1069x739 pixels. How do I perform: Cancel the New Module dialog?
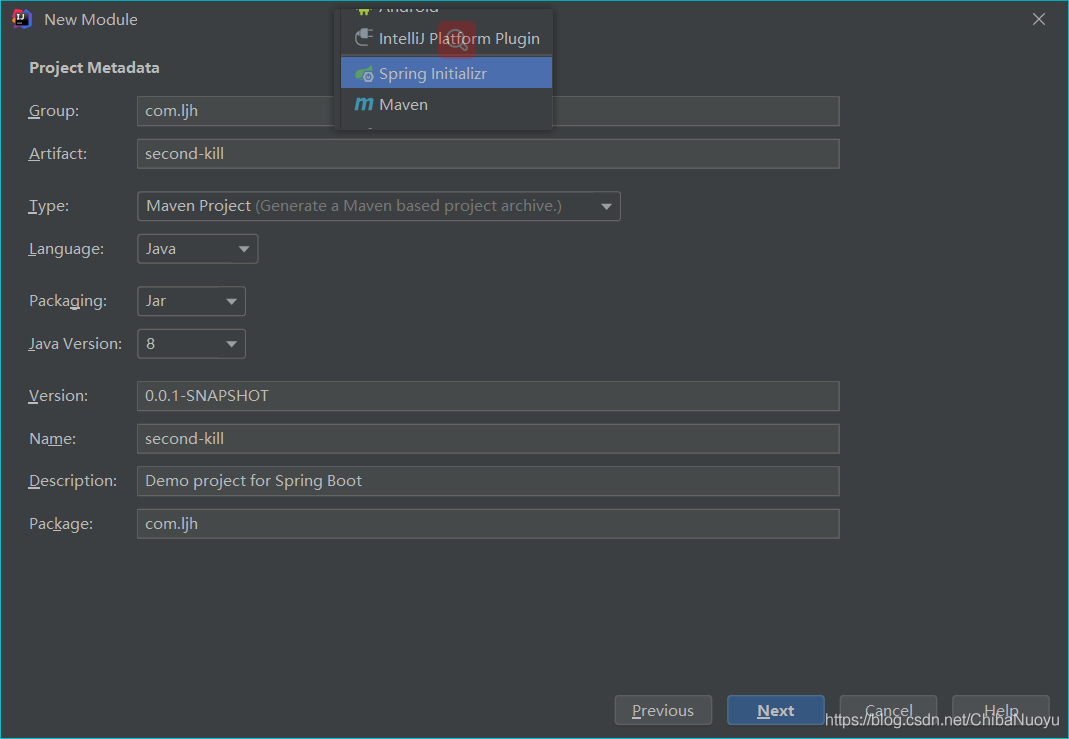click(888, 710)
